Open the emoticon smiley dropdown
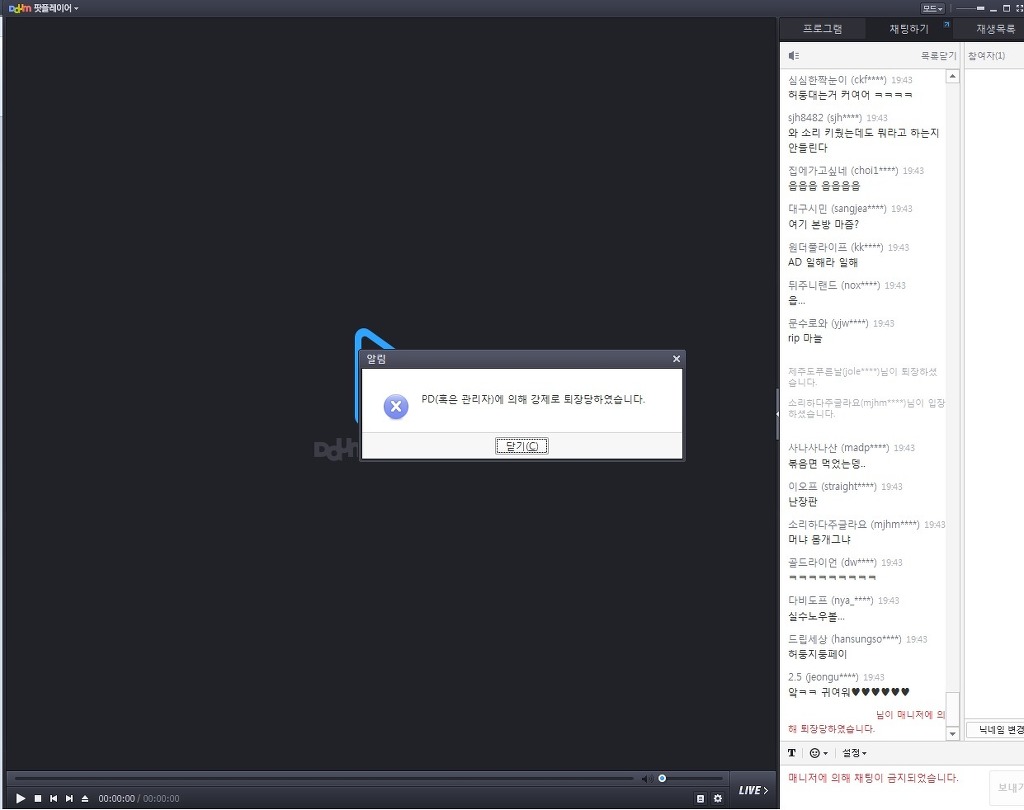This screenshot has width=1024, height=810. 818,753
